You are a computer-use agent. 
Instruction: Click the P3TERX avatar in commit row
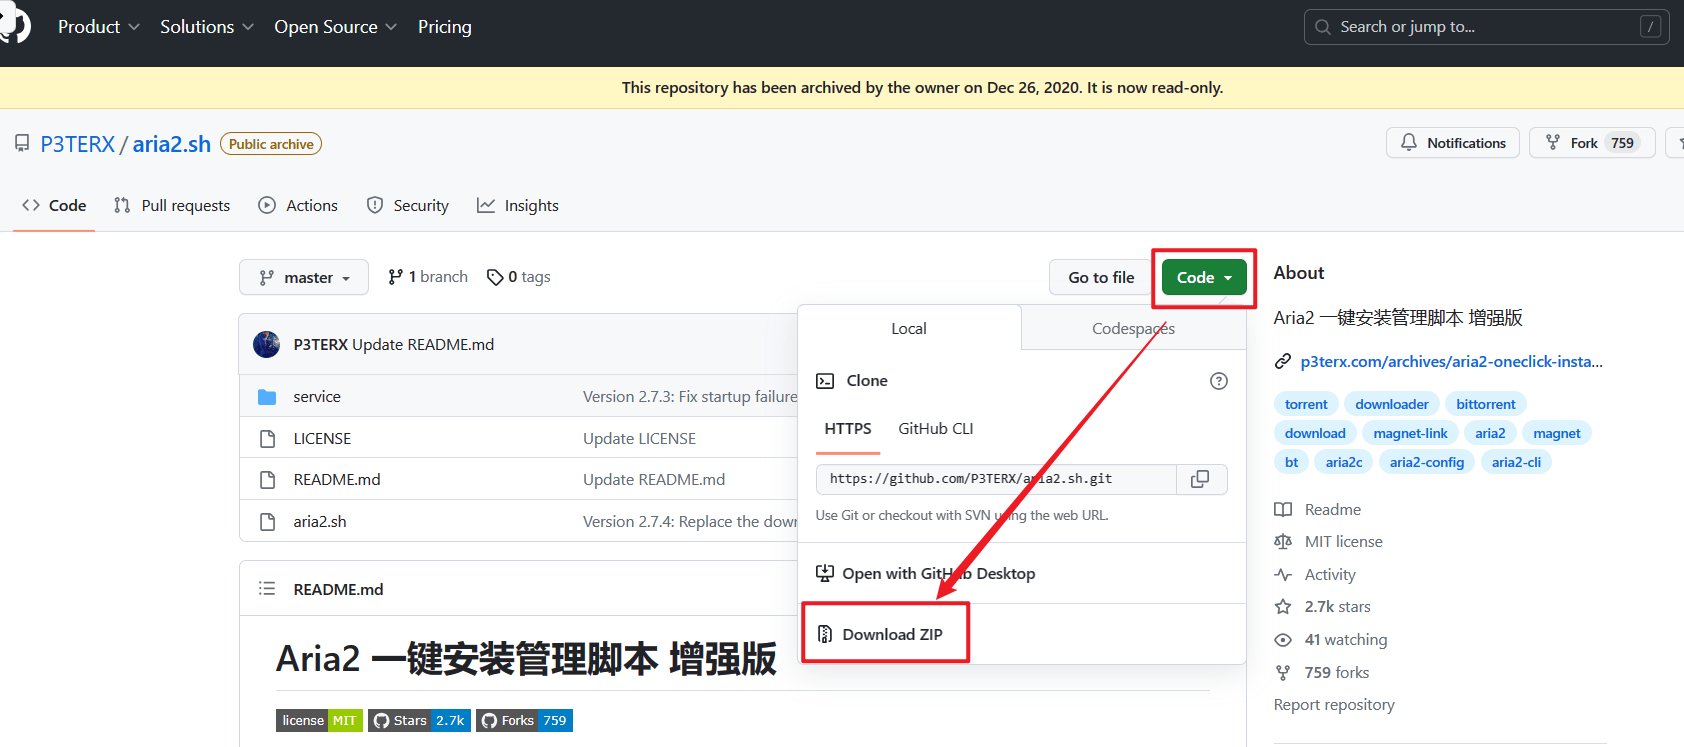[267, 345]
